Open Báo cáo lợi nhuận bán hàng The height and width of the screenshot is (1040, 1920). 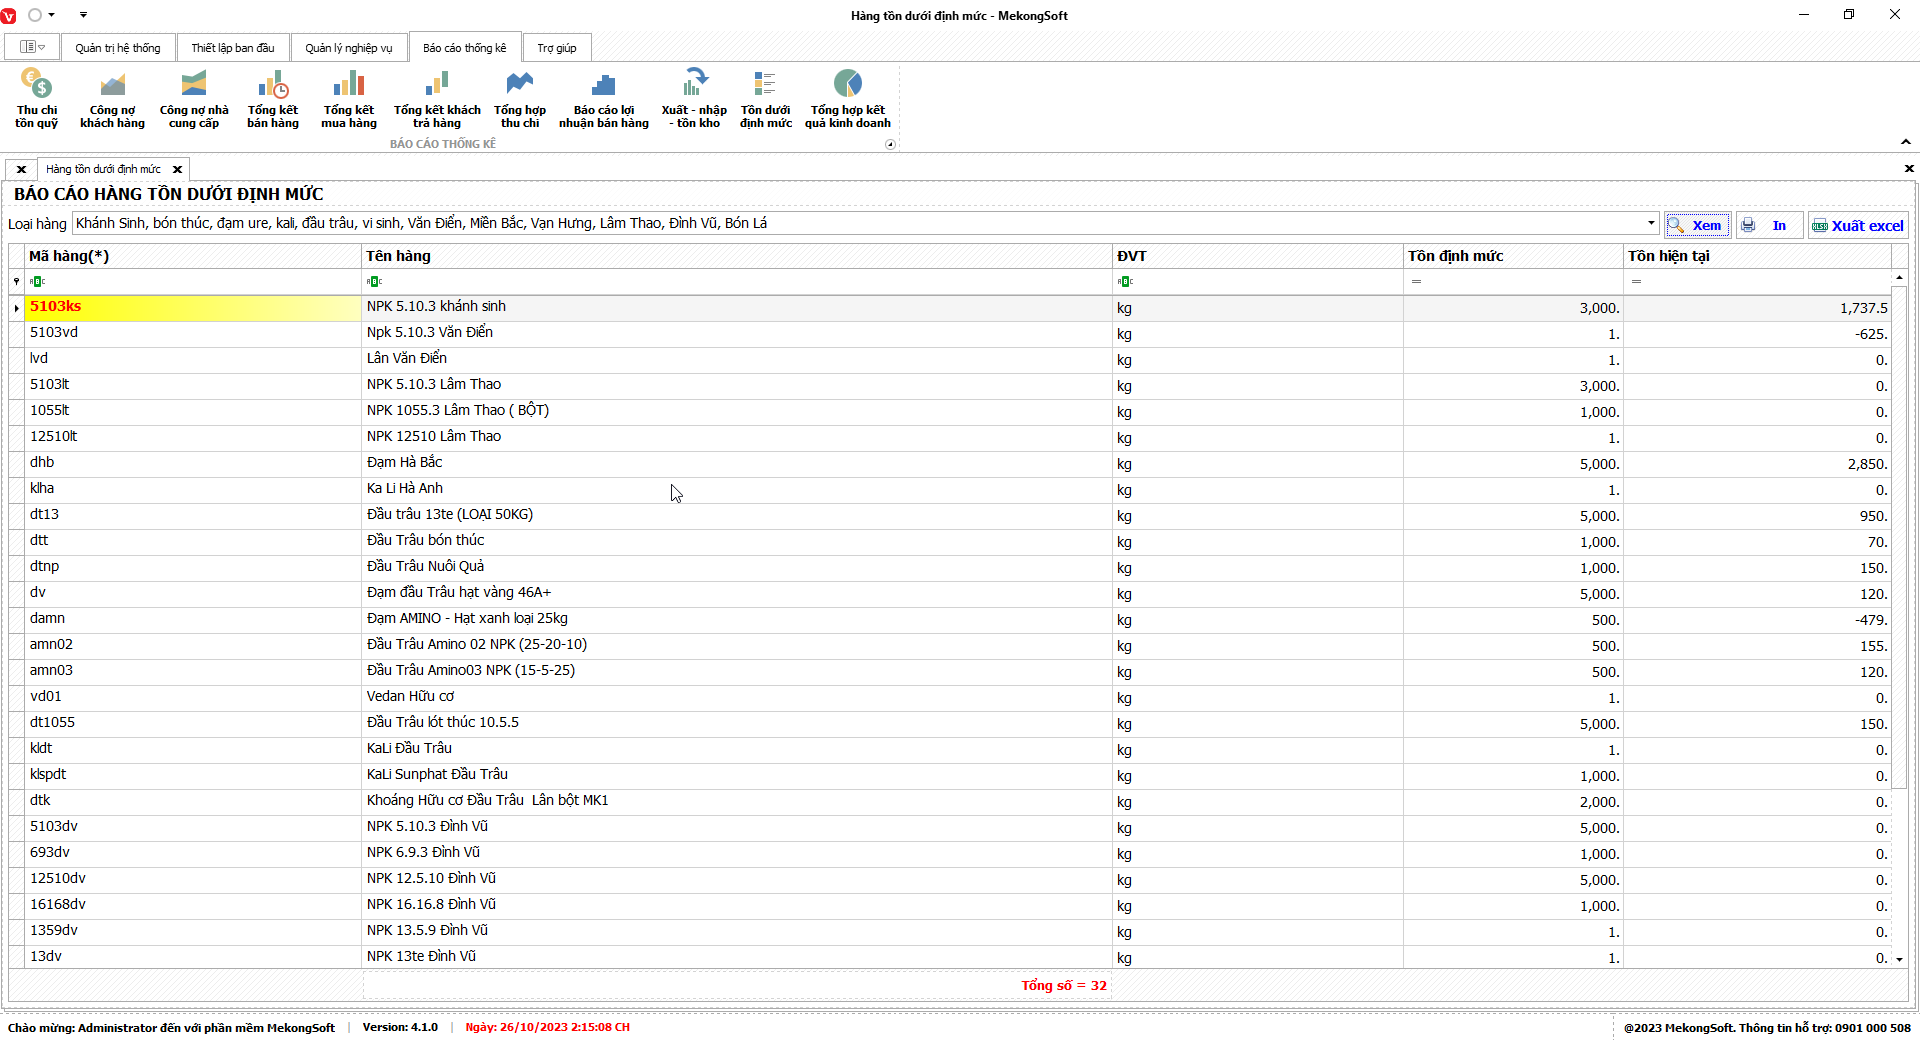coord(603,98)
